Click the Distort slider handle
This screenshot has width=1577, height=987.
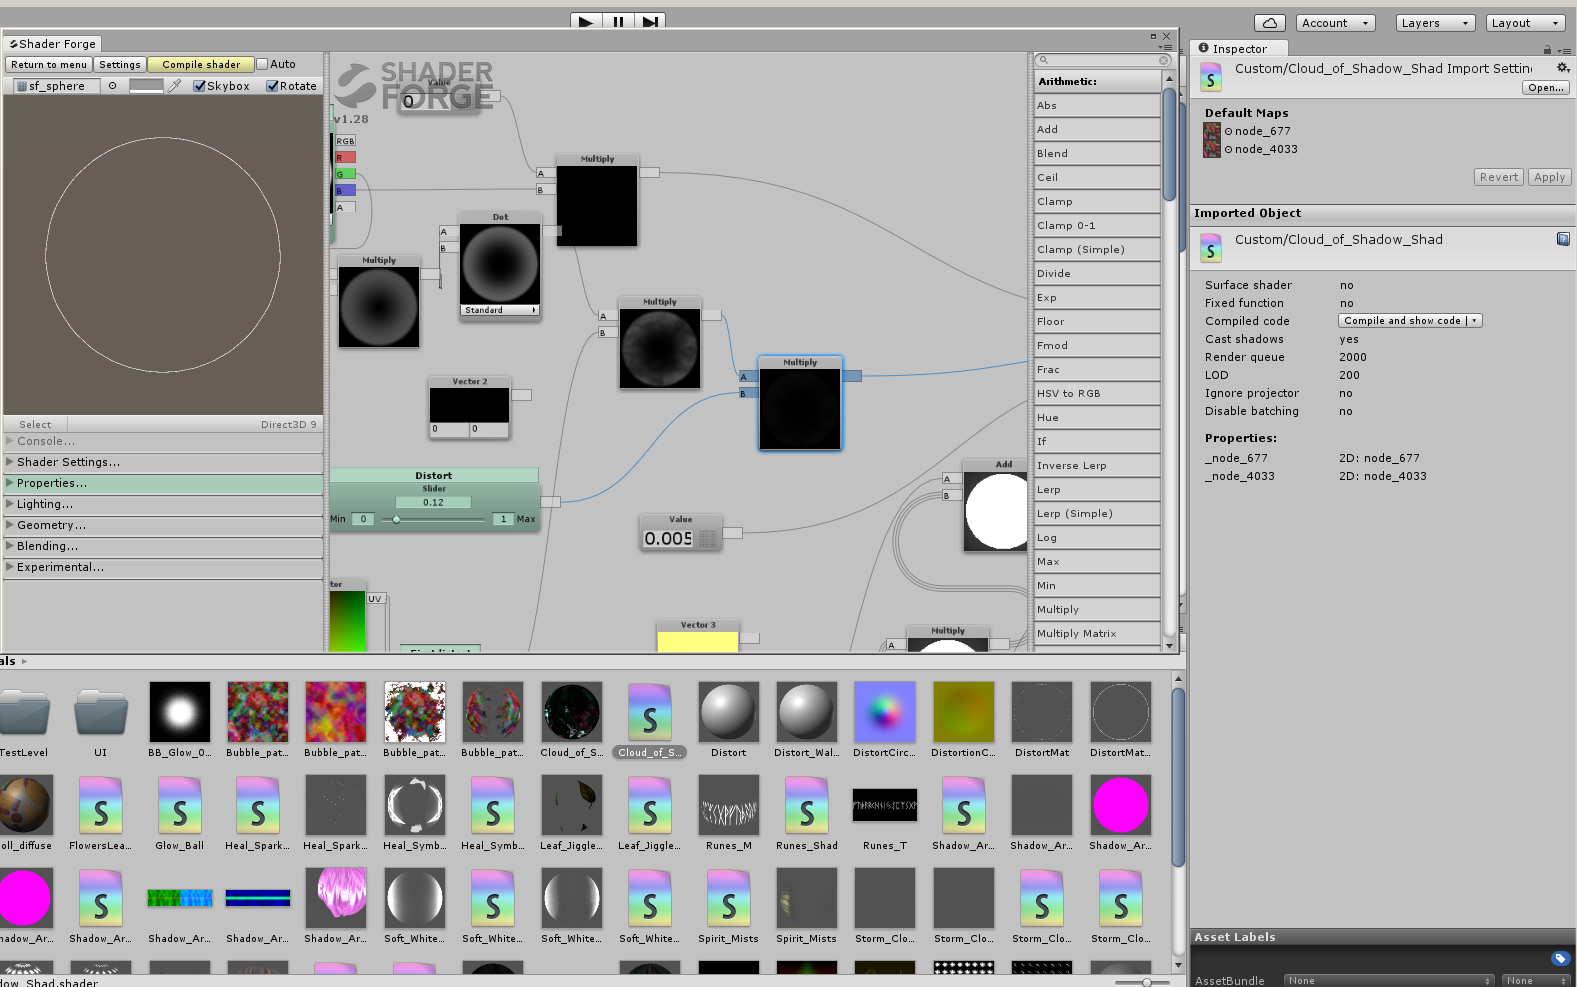tap(397, 519)
